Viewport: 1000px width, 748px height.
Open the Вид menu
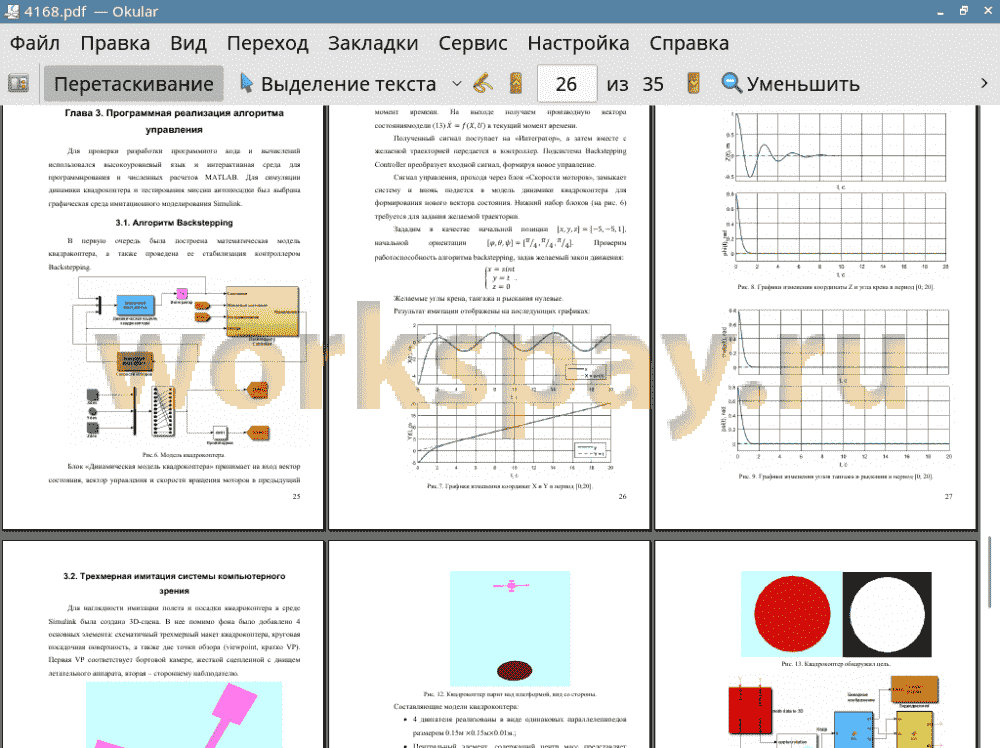pyautogui.click(x=188, y=43)
